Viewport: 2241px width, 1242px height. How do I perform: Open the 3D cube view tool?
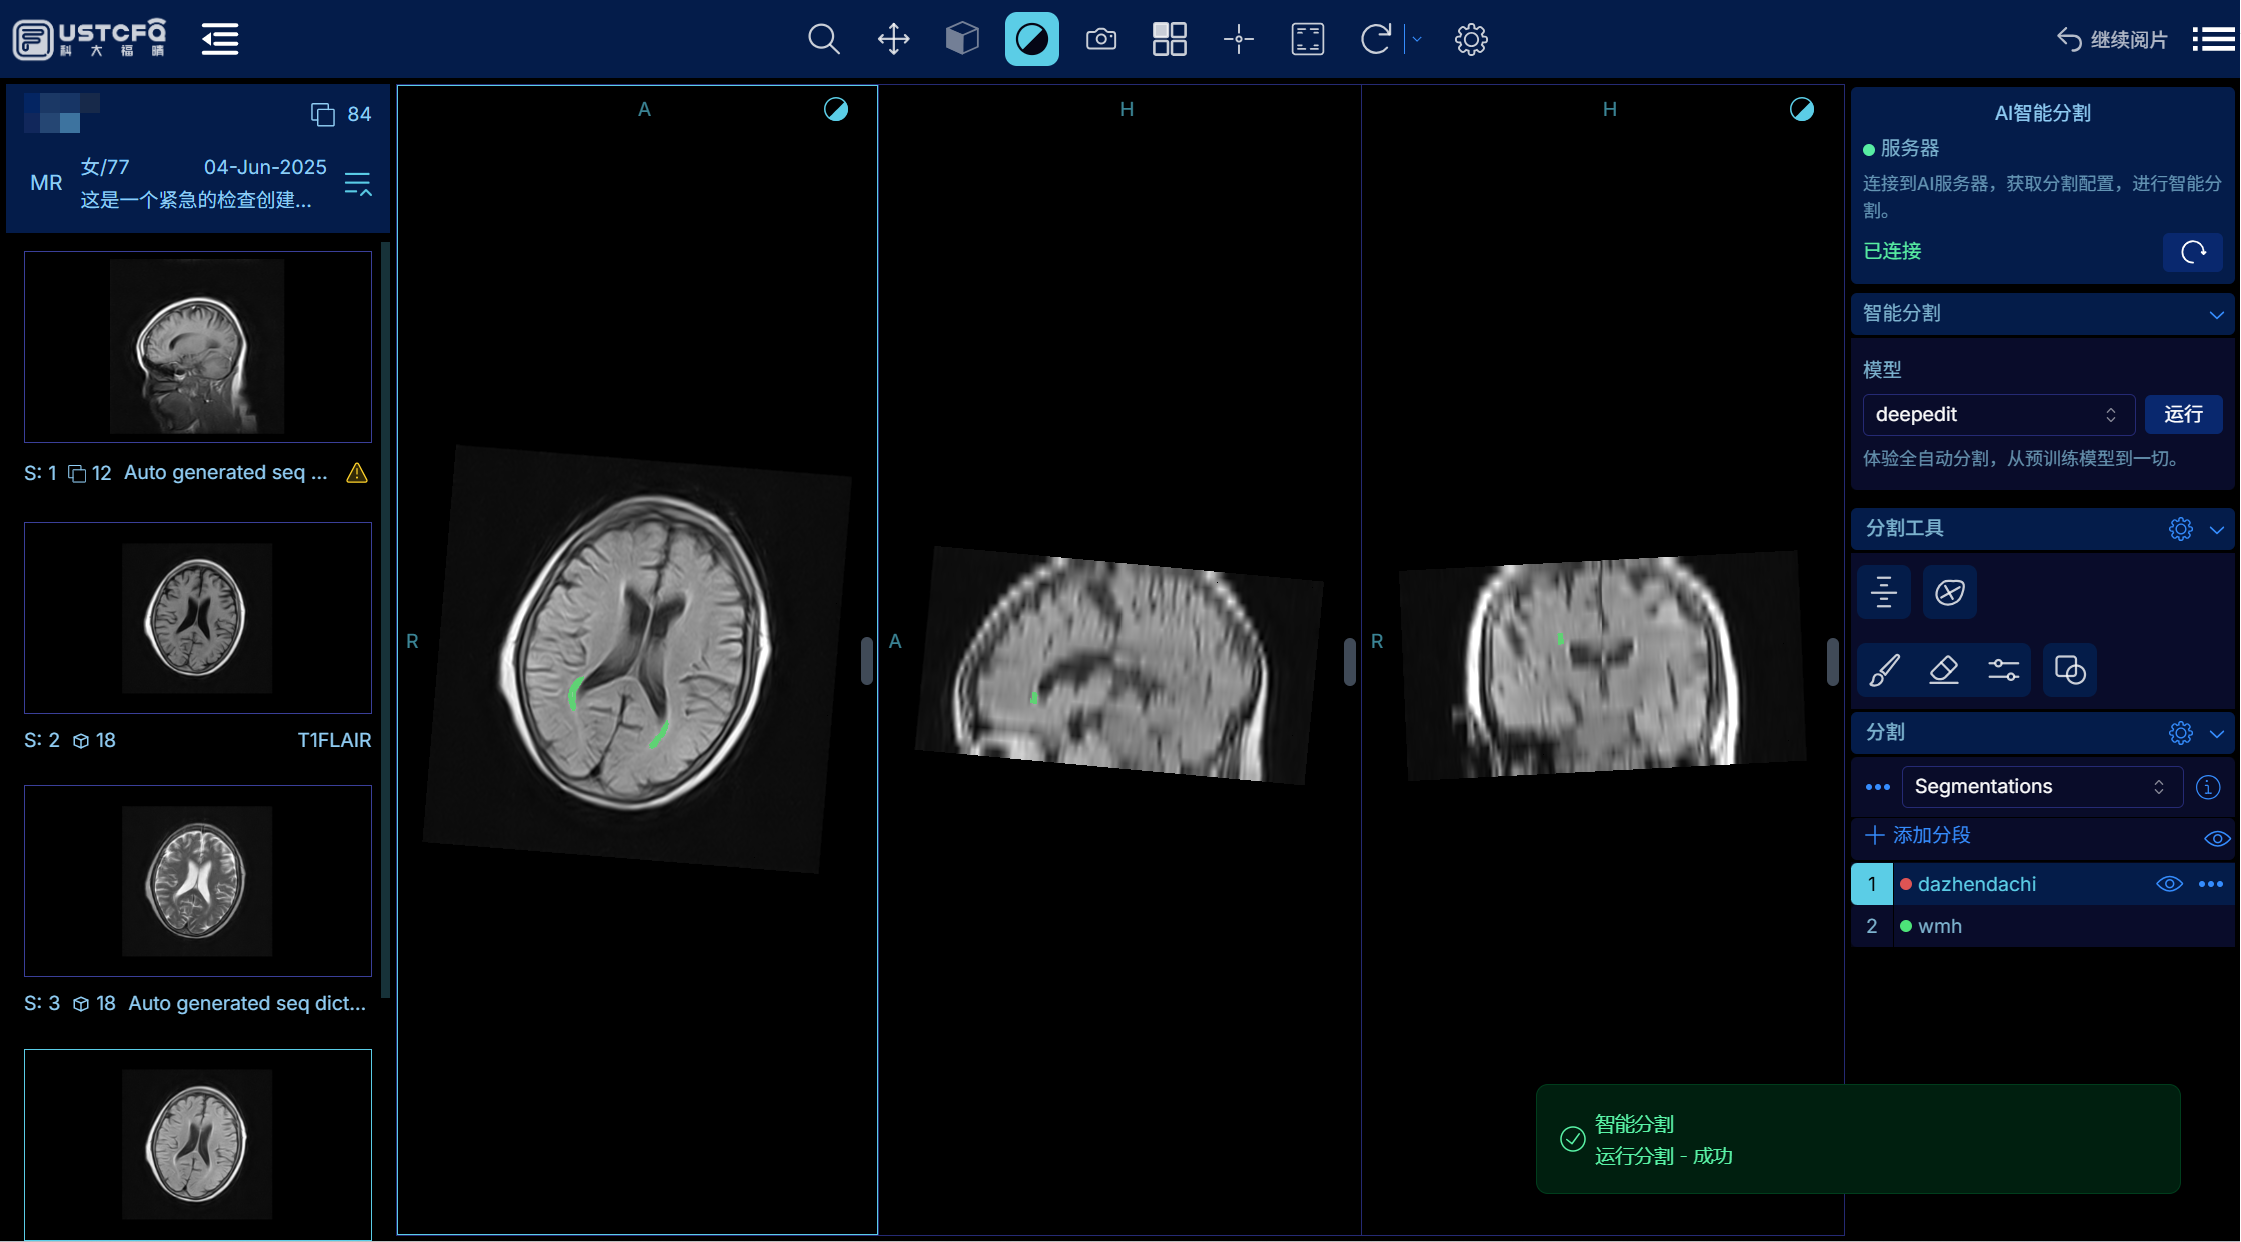click(x=962, y=39)
